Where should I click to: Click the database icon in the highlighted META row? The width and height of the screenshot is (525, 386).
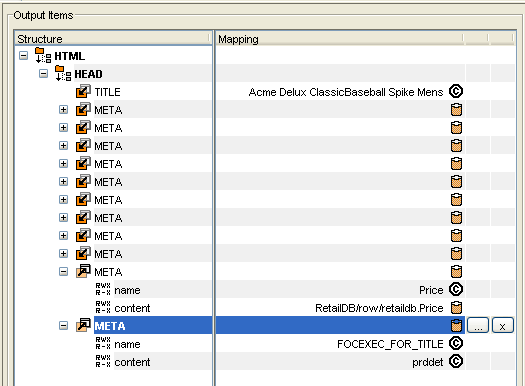click(456, 325)
